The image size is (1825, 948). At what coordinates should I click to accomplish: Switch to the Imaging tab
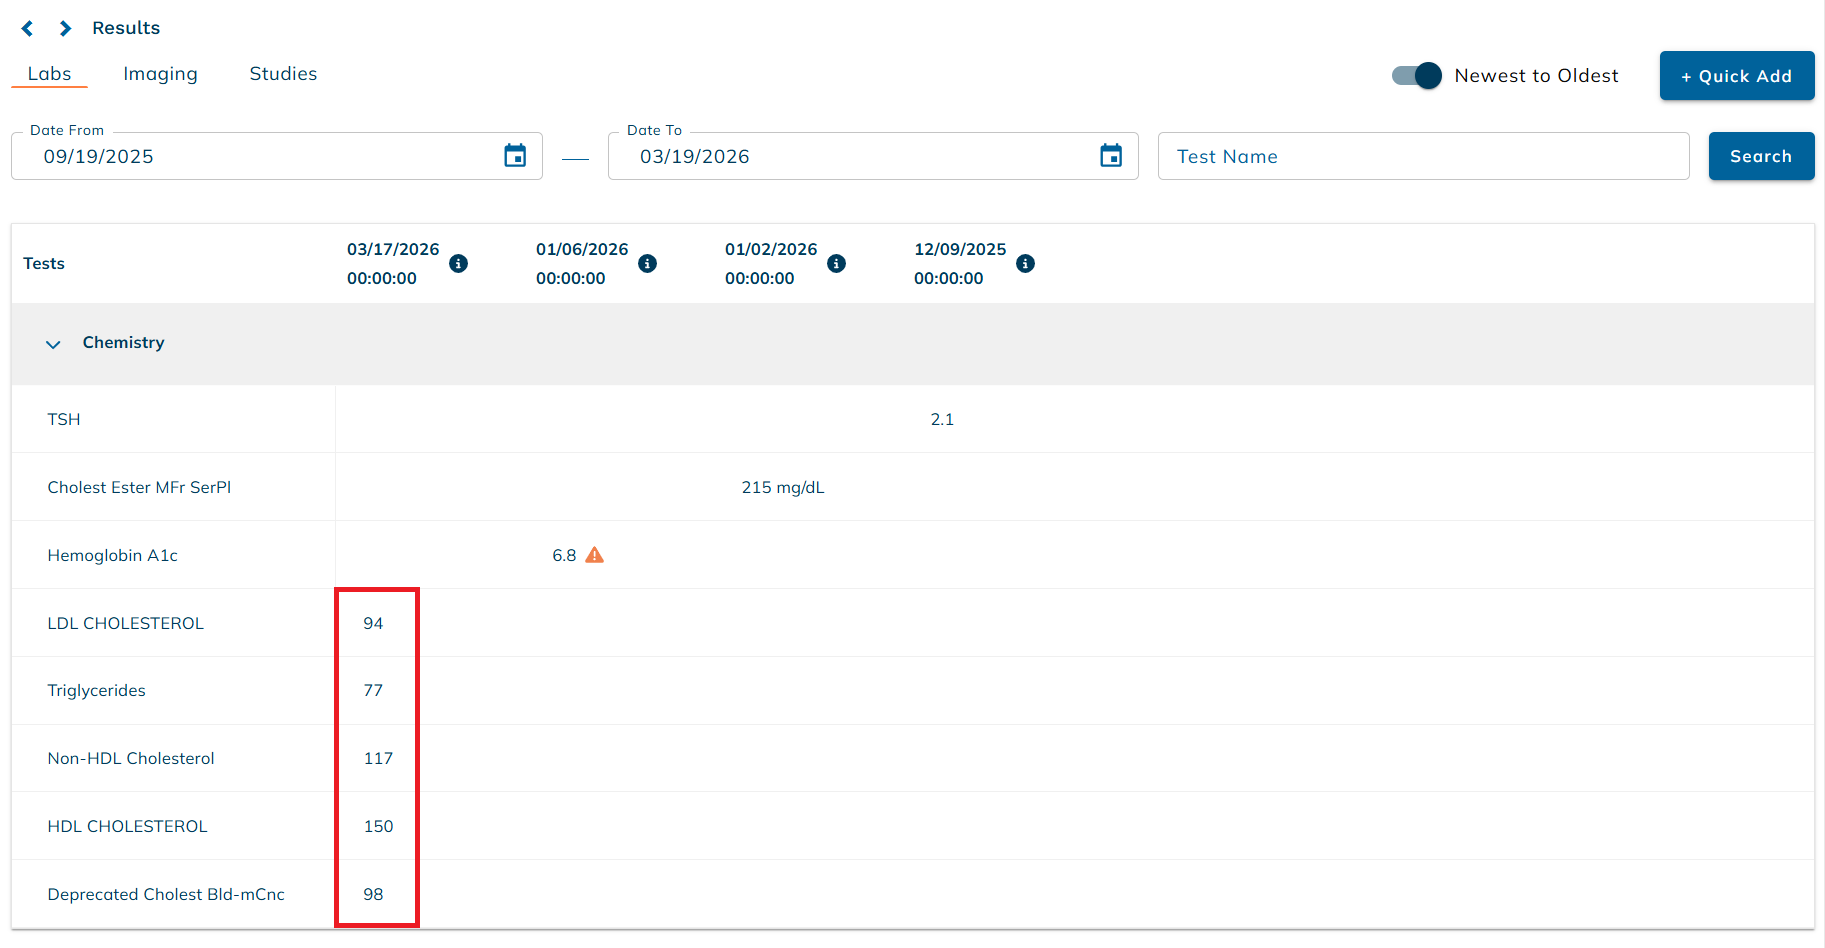coord(160,73)
